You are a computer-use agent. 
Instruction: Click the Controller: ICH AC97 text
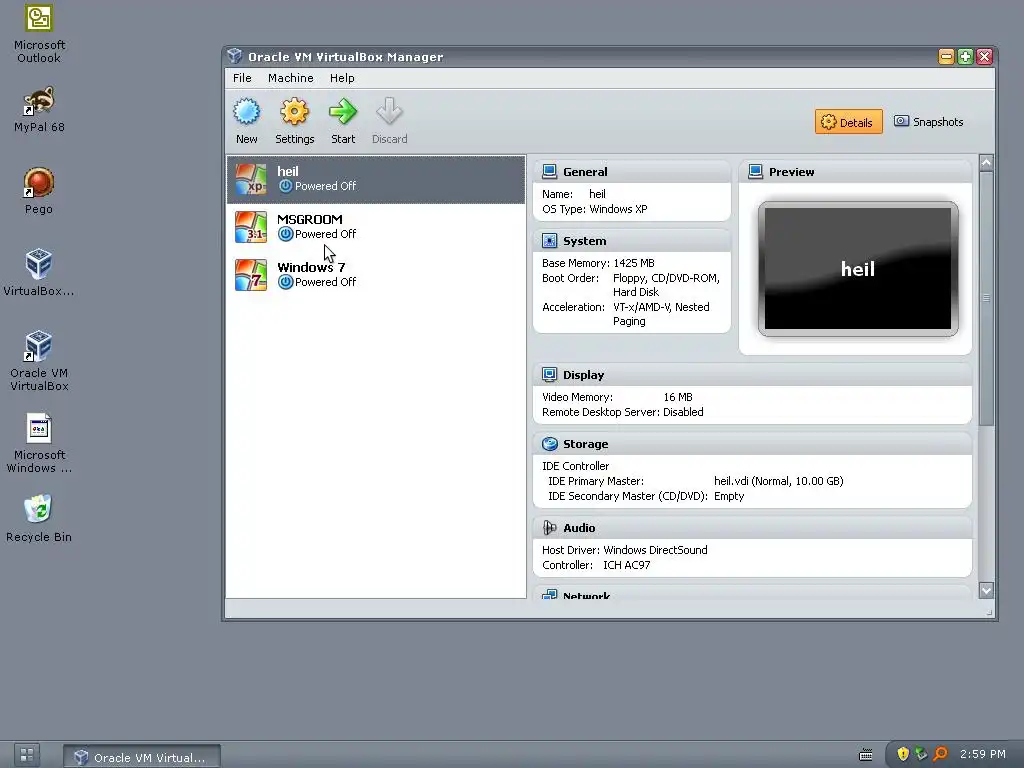point(596,565)
